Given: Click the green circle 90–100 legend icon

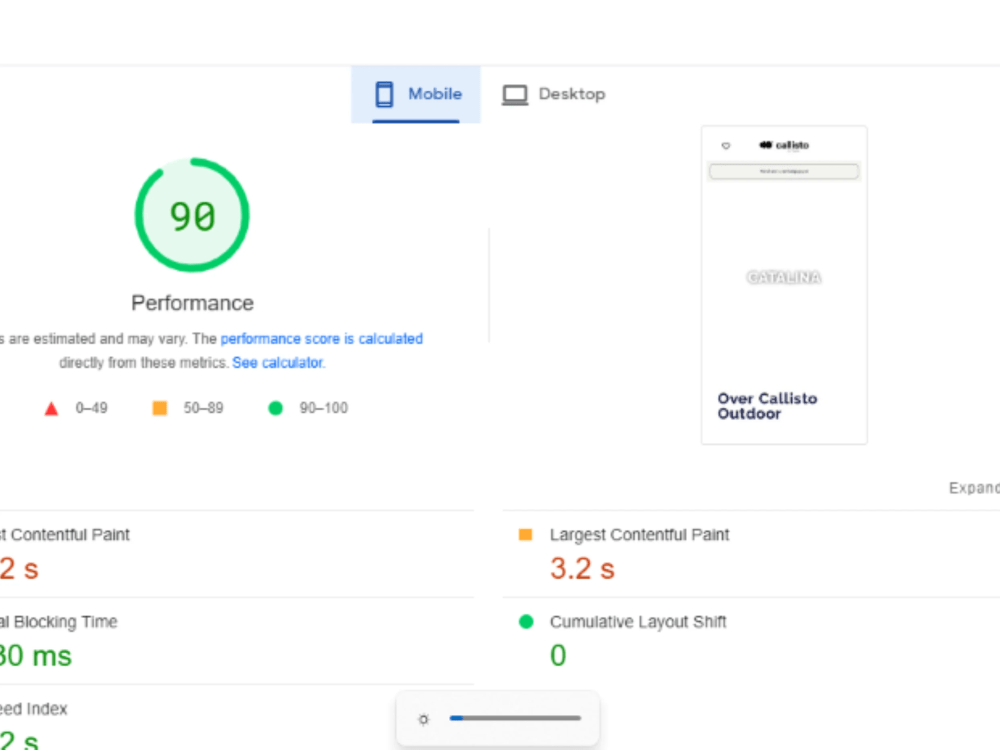Looking at the screenshot, I should pyautogui.click(x=276, y=408).
